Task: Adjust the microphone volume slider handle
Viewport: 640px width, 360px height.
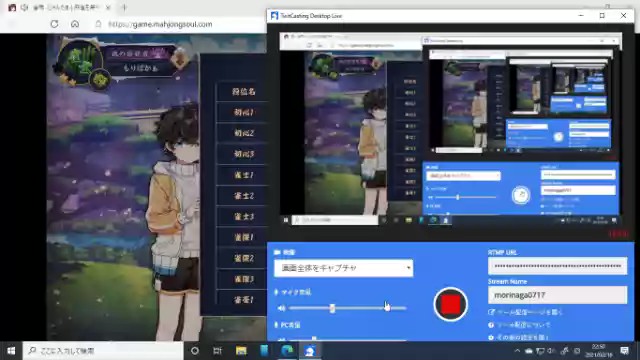Action: coord(332,308)
